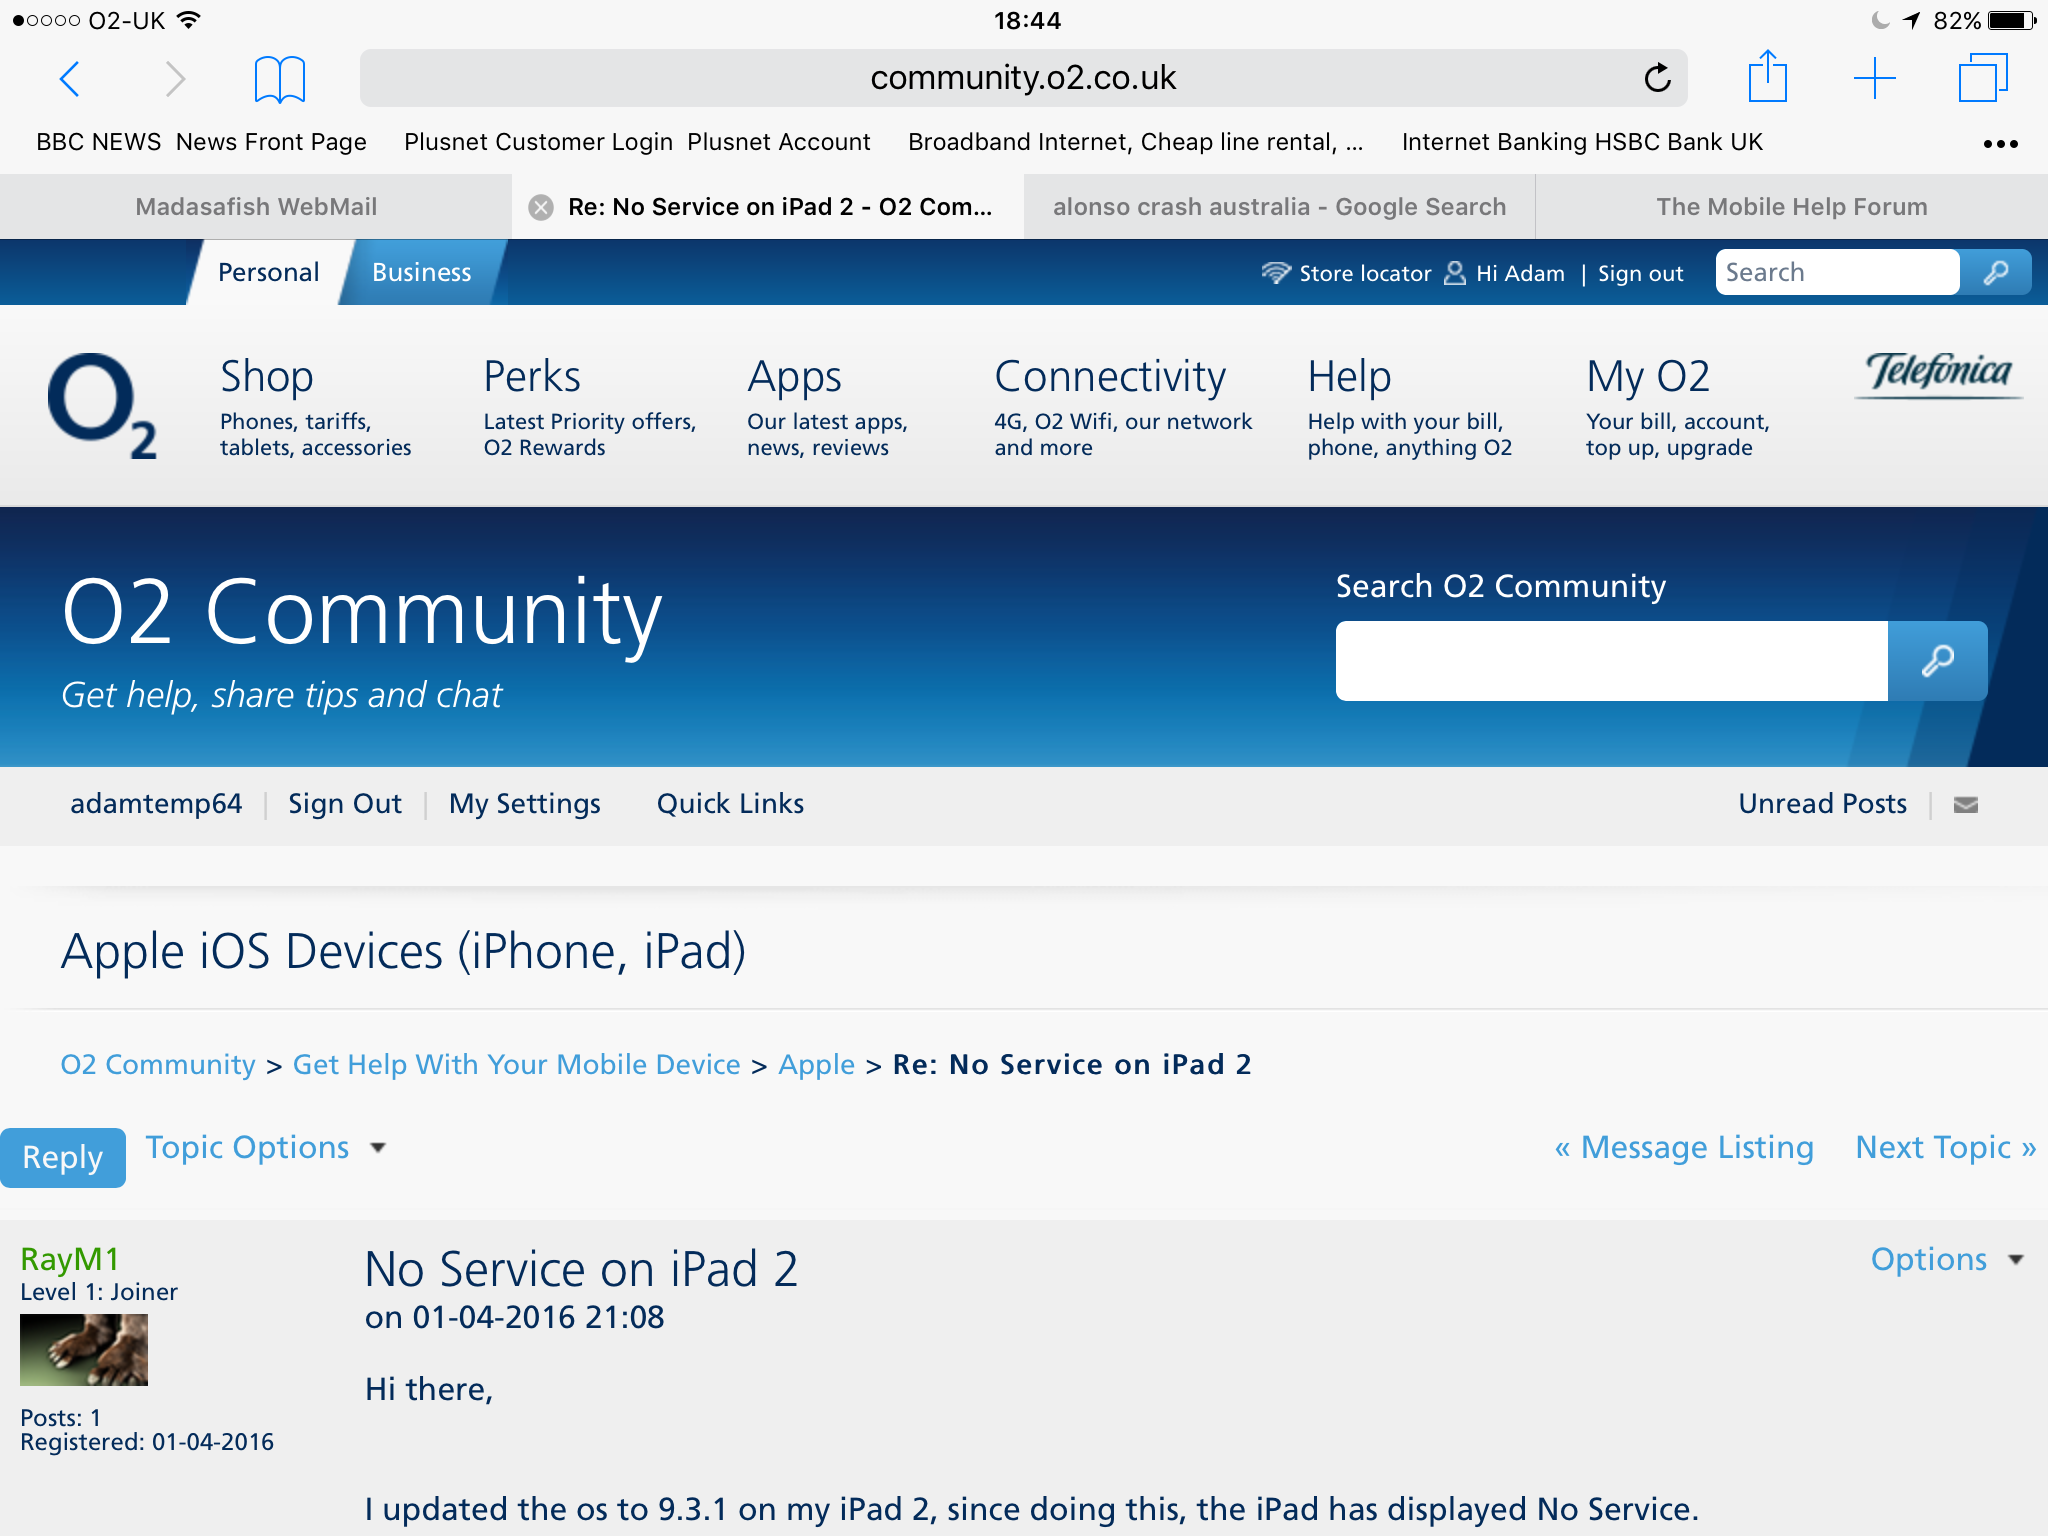Show all tabs with the overlapping squares icon
The width and height of the screenshot is (2048, 1536).
coord(1983,78)
